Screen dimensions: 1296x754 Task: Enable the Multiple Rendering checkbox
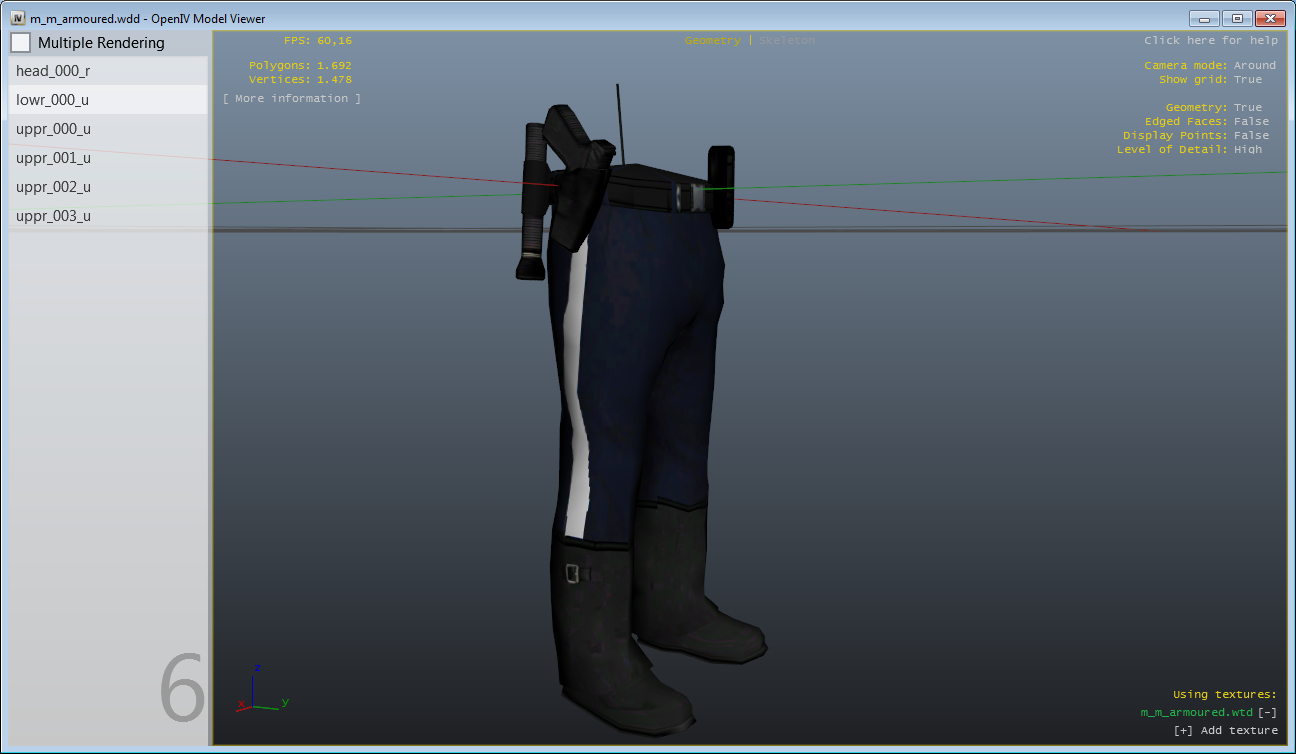pos(20,43)
